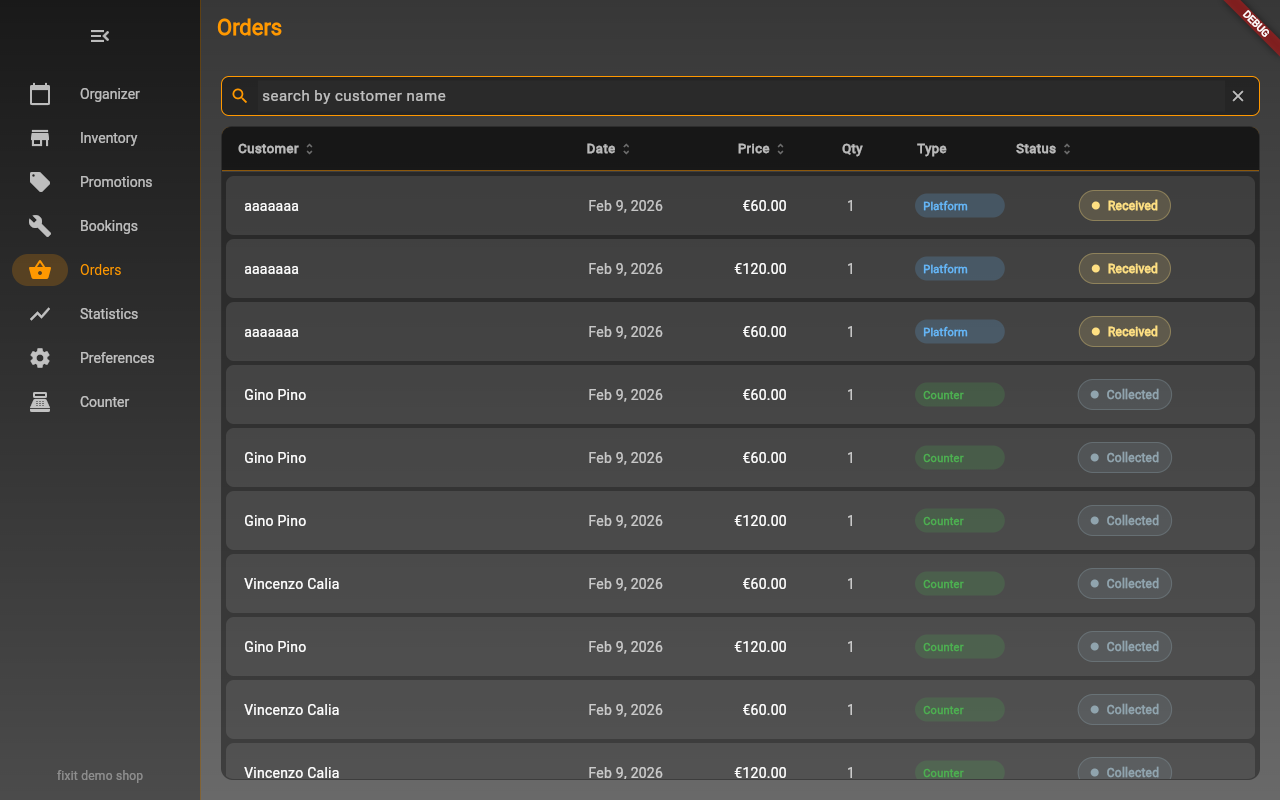Sort orders by Price column
Screen dimensions: 1280x800
(x=761, y=149)
